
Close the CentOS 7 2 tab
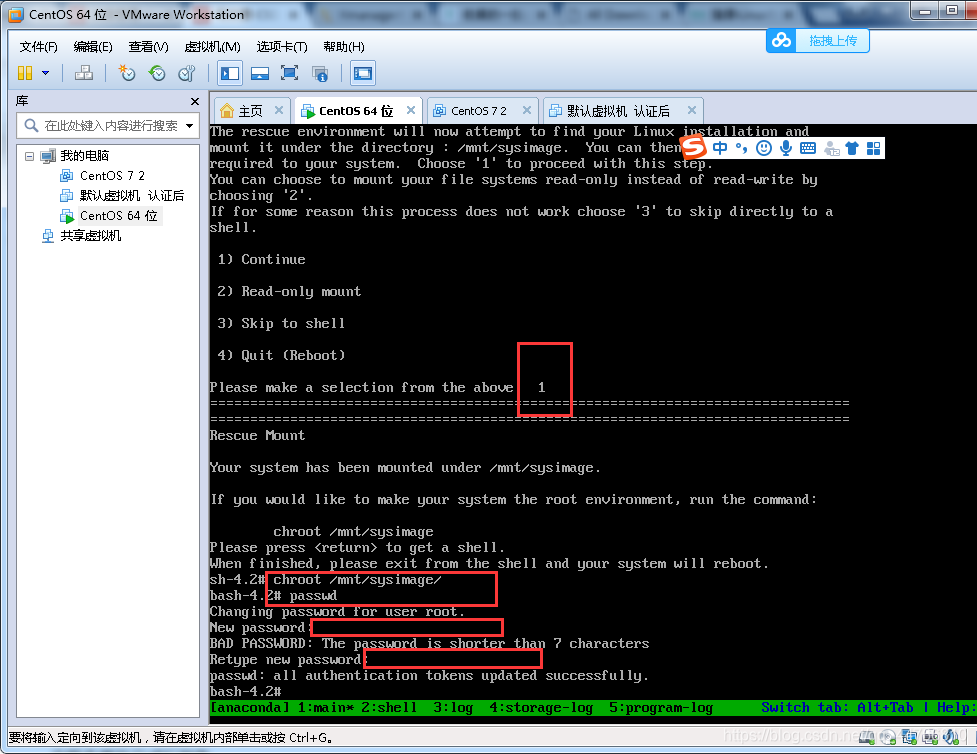coord(527,110)
